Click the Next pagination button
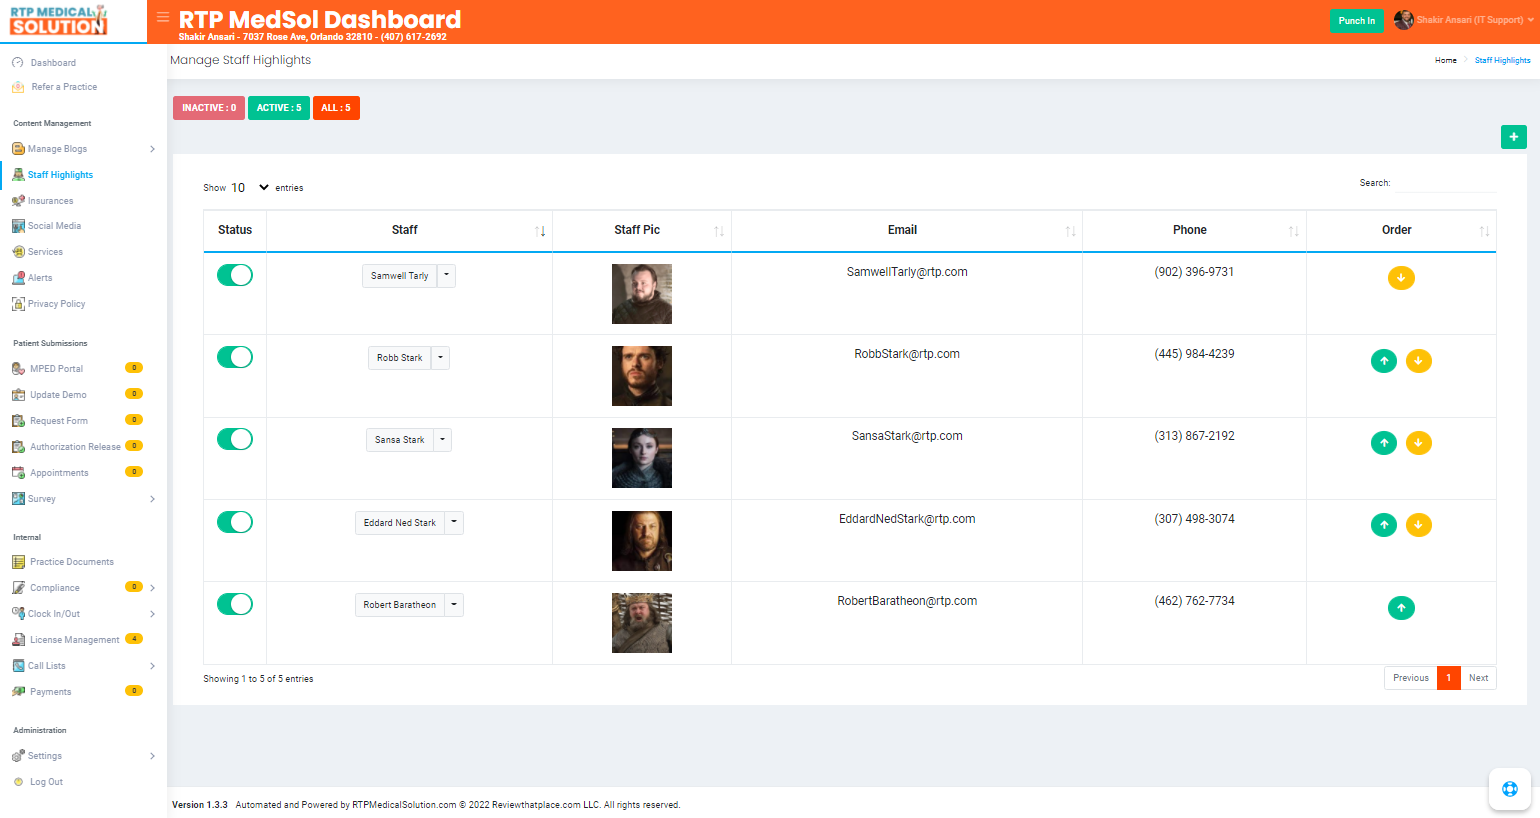The width and height of the screenshot is (1540, 818). 1478,678
